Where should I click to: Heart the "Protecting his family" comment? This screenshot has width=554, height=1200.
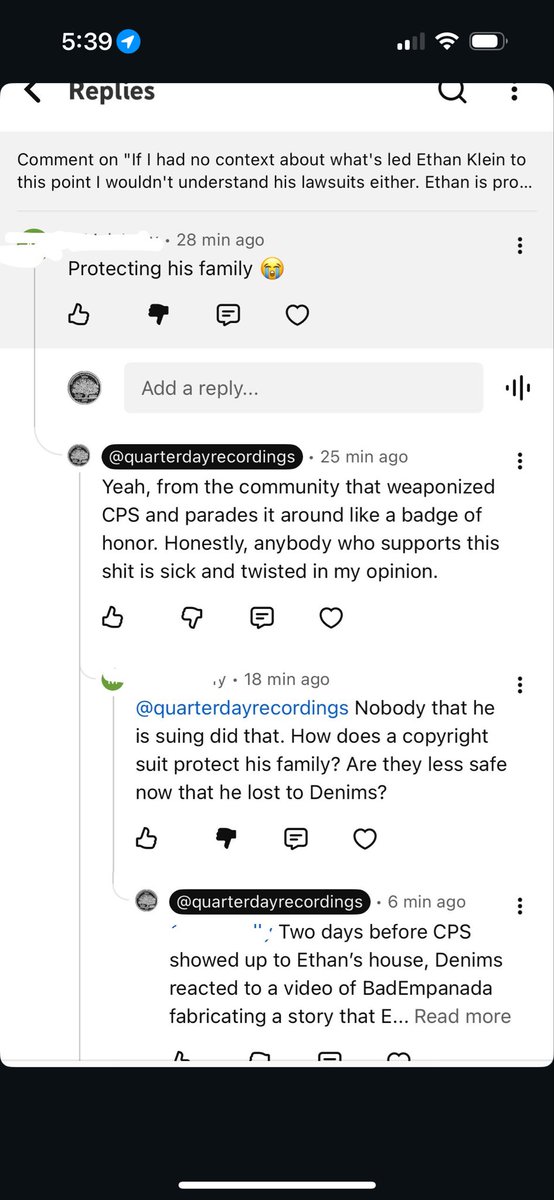(x=297, y=315)
